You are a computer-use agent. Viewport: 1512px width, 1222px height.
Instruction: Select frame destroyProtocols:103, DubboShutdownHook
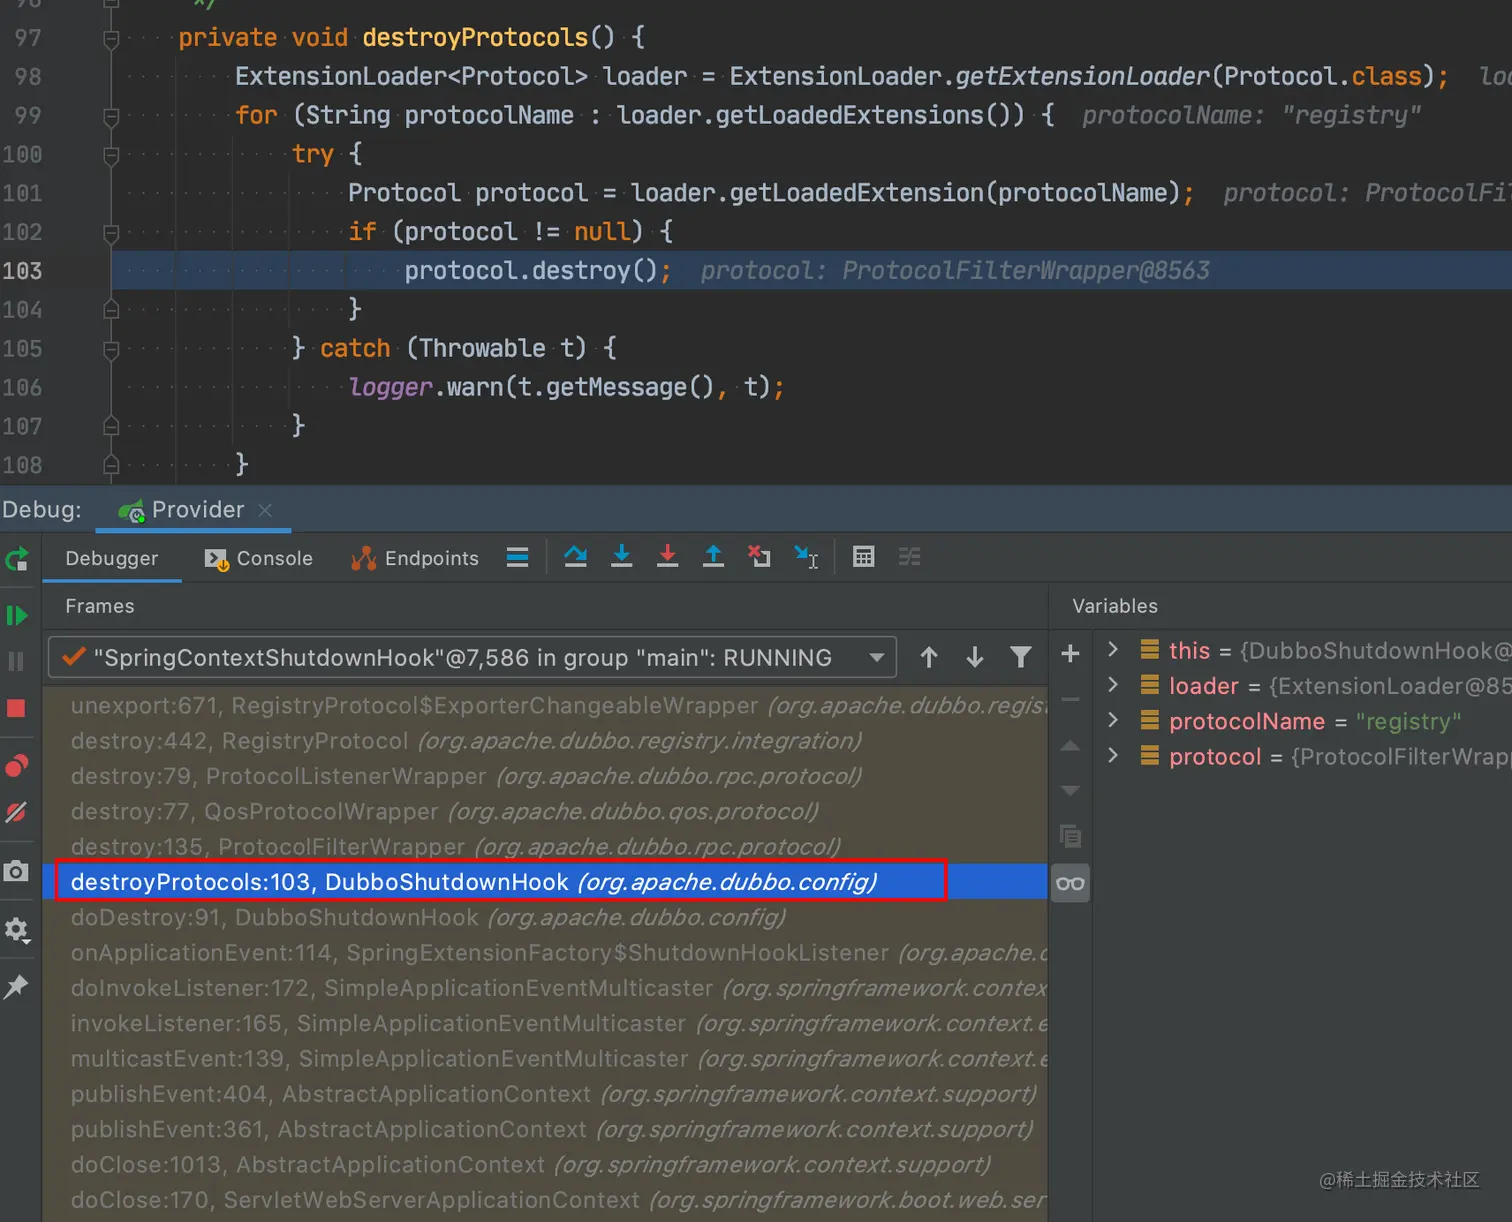pyautogui.click(x=545, y=882)
